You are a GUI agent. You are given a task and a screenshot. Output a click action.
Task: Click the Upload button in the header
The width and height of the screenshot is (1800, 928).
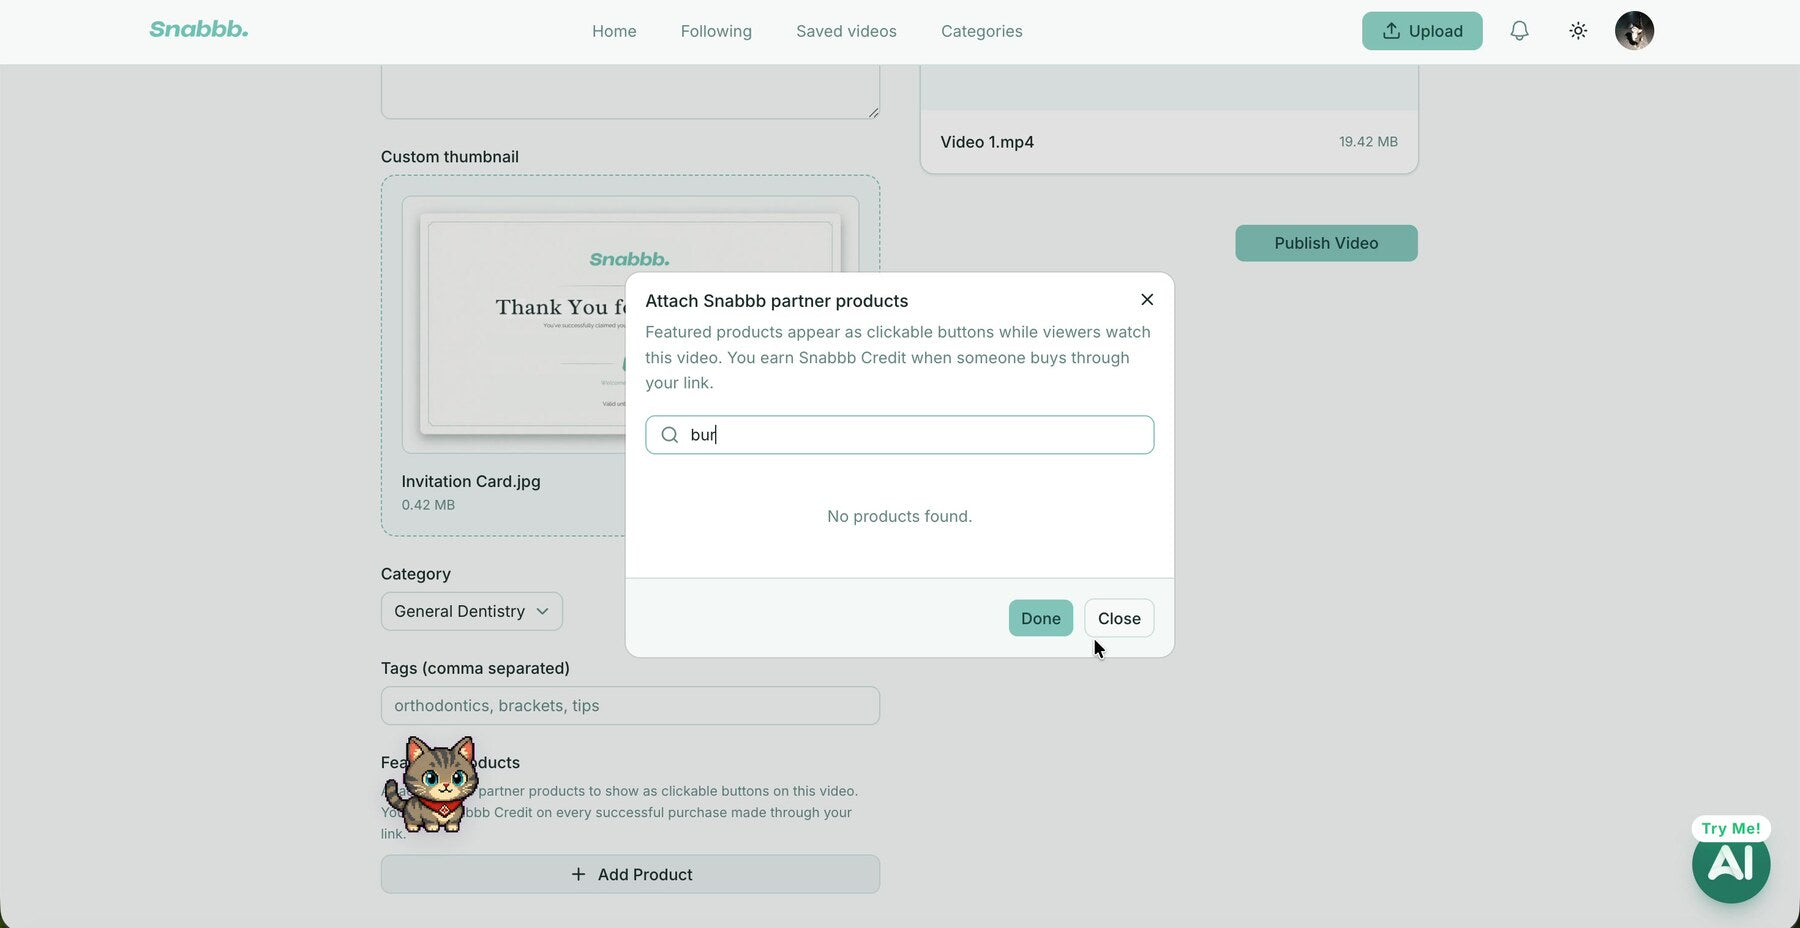pos(1422,31)
